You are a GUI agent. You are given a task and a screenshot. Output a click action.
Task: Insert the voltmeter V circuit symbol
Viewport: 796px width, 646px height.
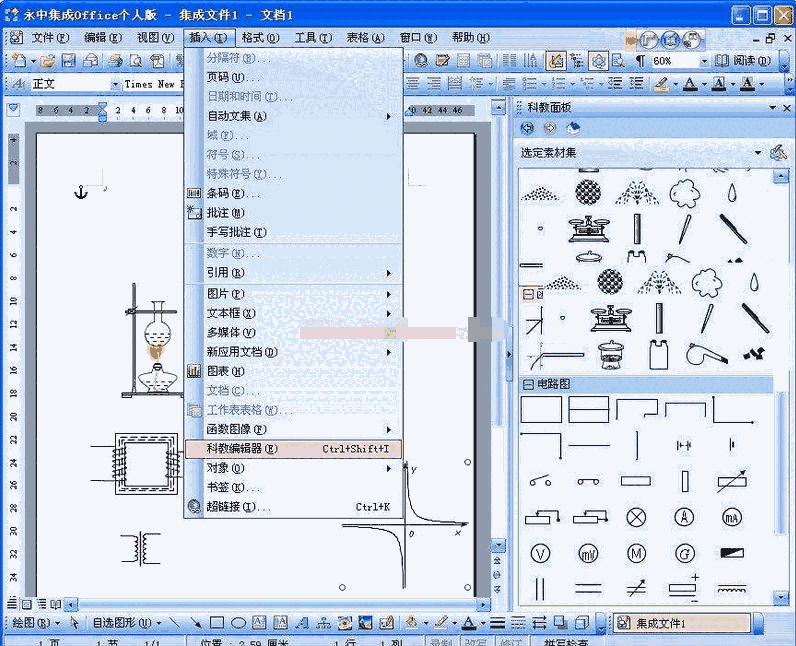[x=540, y=554]
